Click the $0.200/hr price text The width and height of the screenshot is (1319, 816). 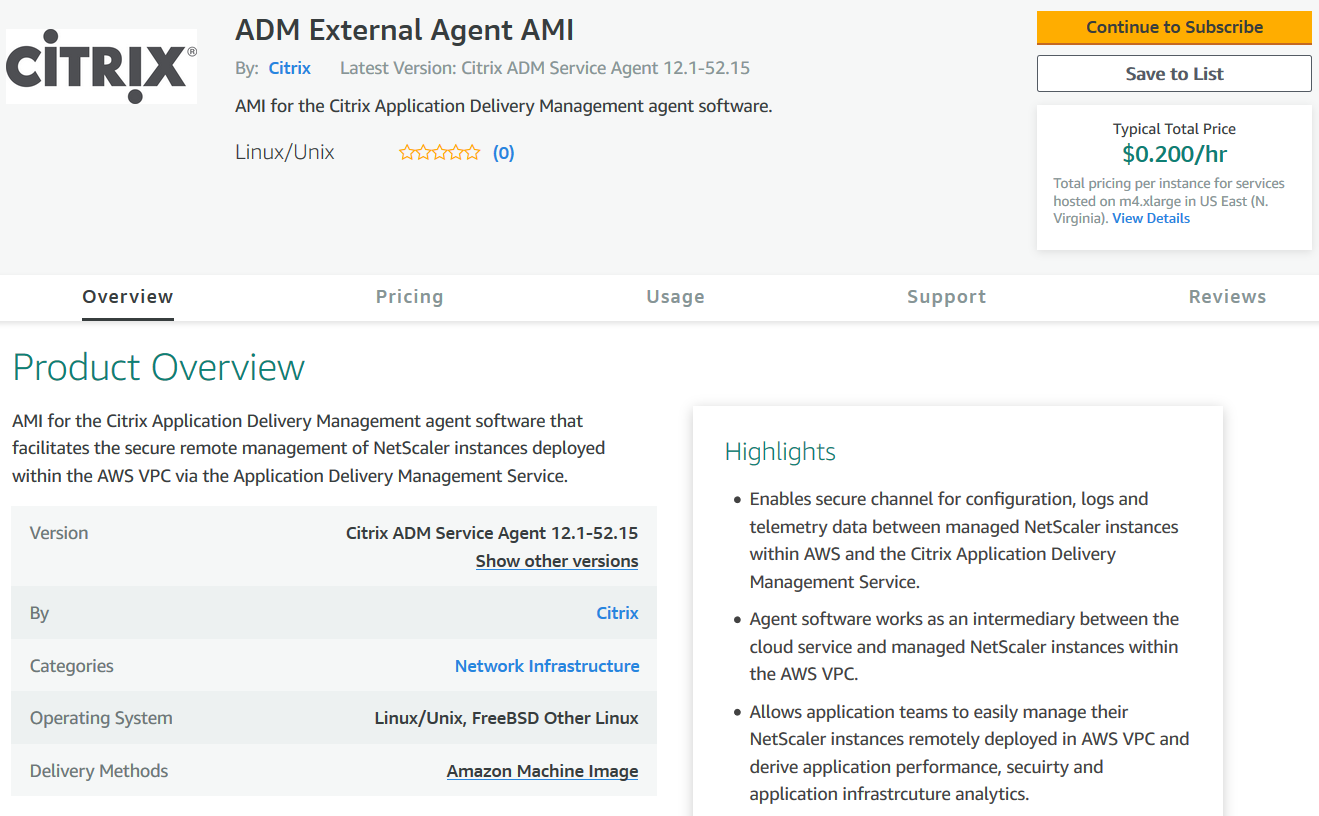pyautogui.click(x=1174, y=154)
